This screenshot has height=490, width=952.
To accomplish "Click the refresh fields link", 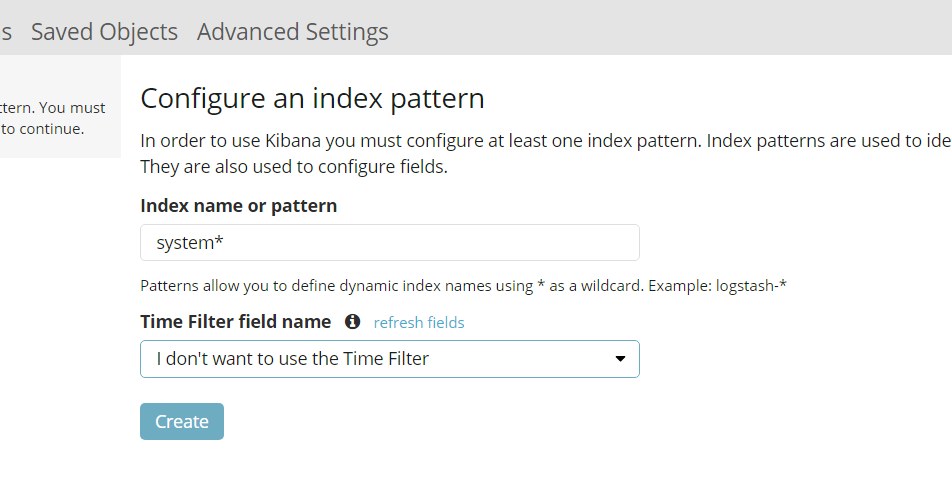I will click(419, 322).
